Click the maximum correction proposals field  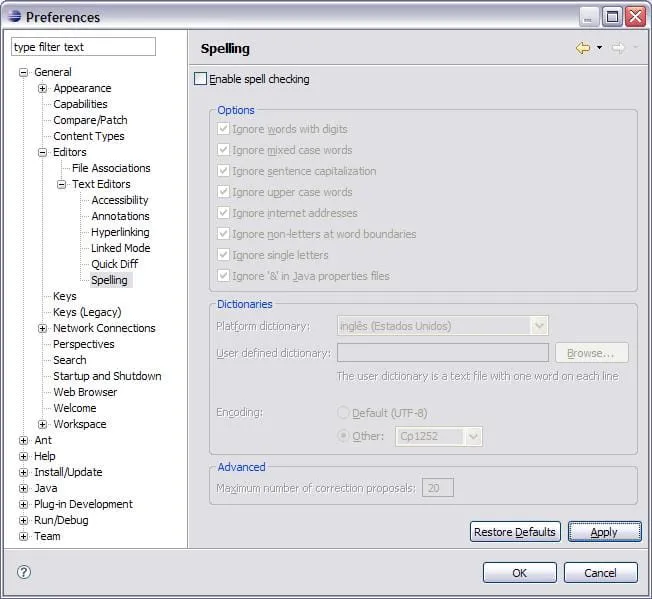(x=438, y=488)
